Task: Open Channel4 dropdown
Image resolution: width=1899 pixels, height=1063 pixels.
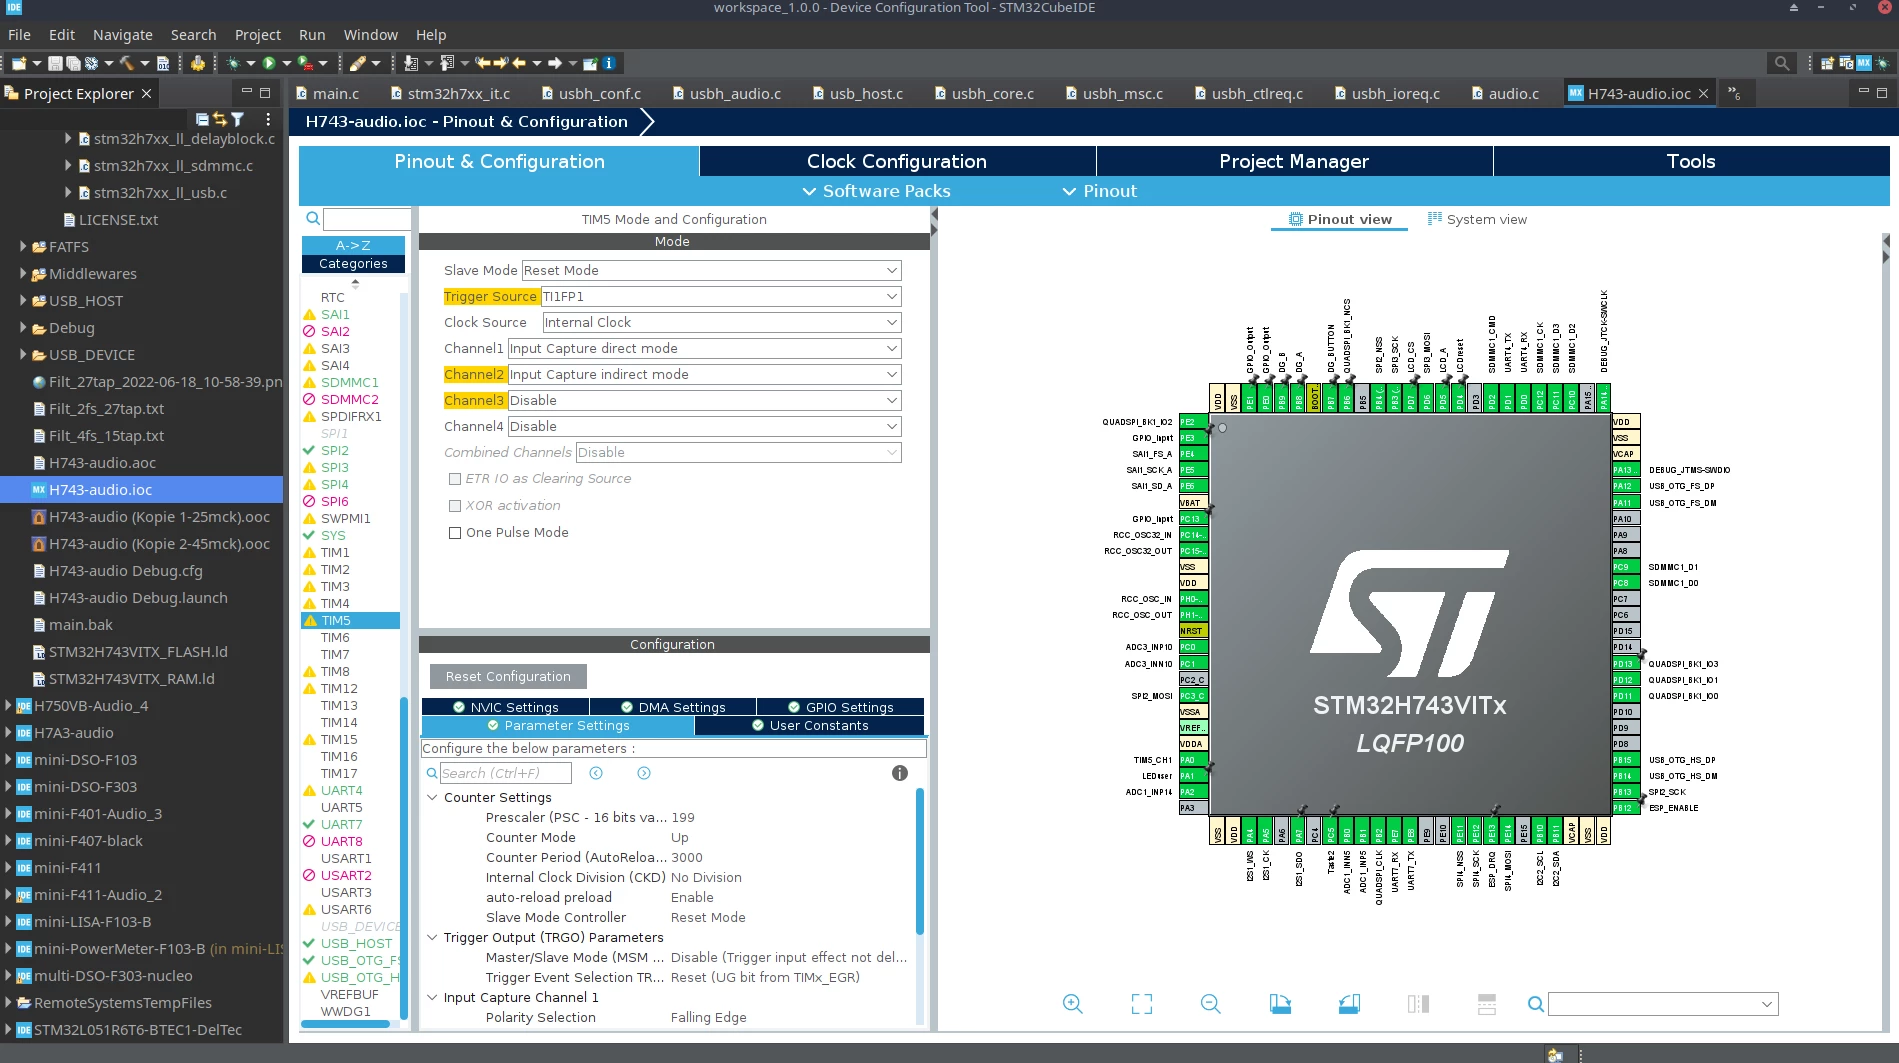Action: 704,427
